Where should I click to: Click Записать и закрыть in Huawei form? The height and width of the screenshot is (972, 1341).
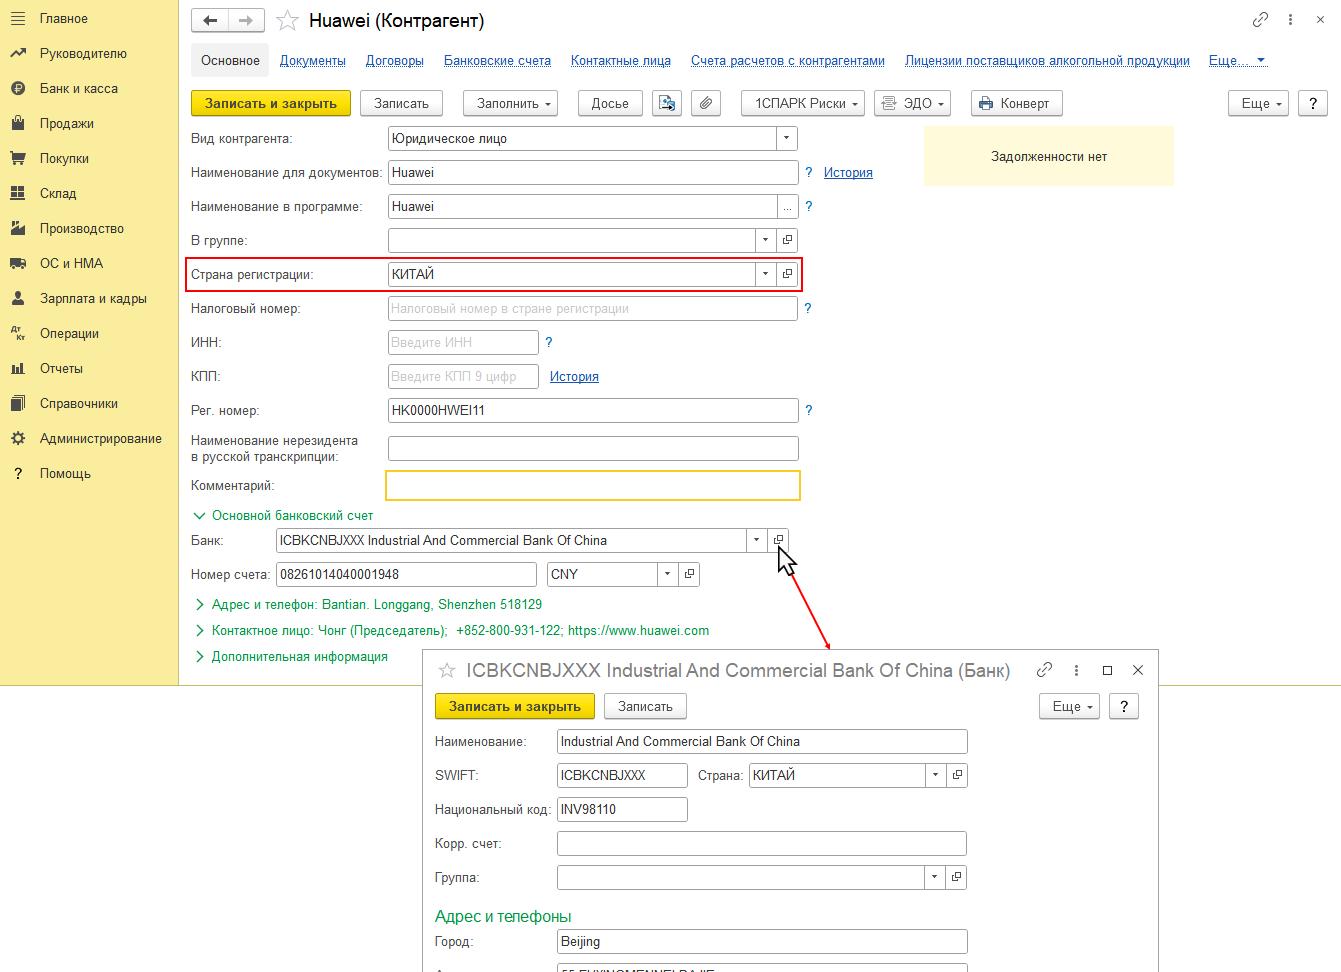click(x=271, y=103)
